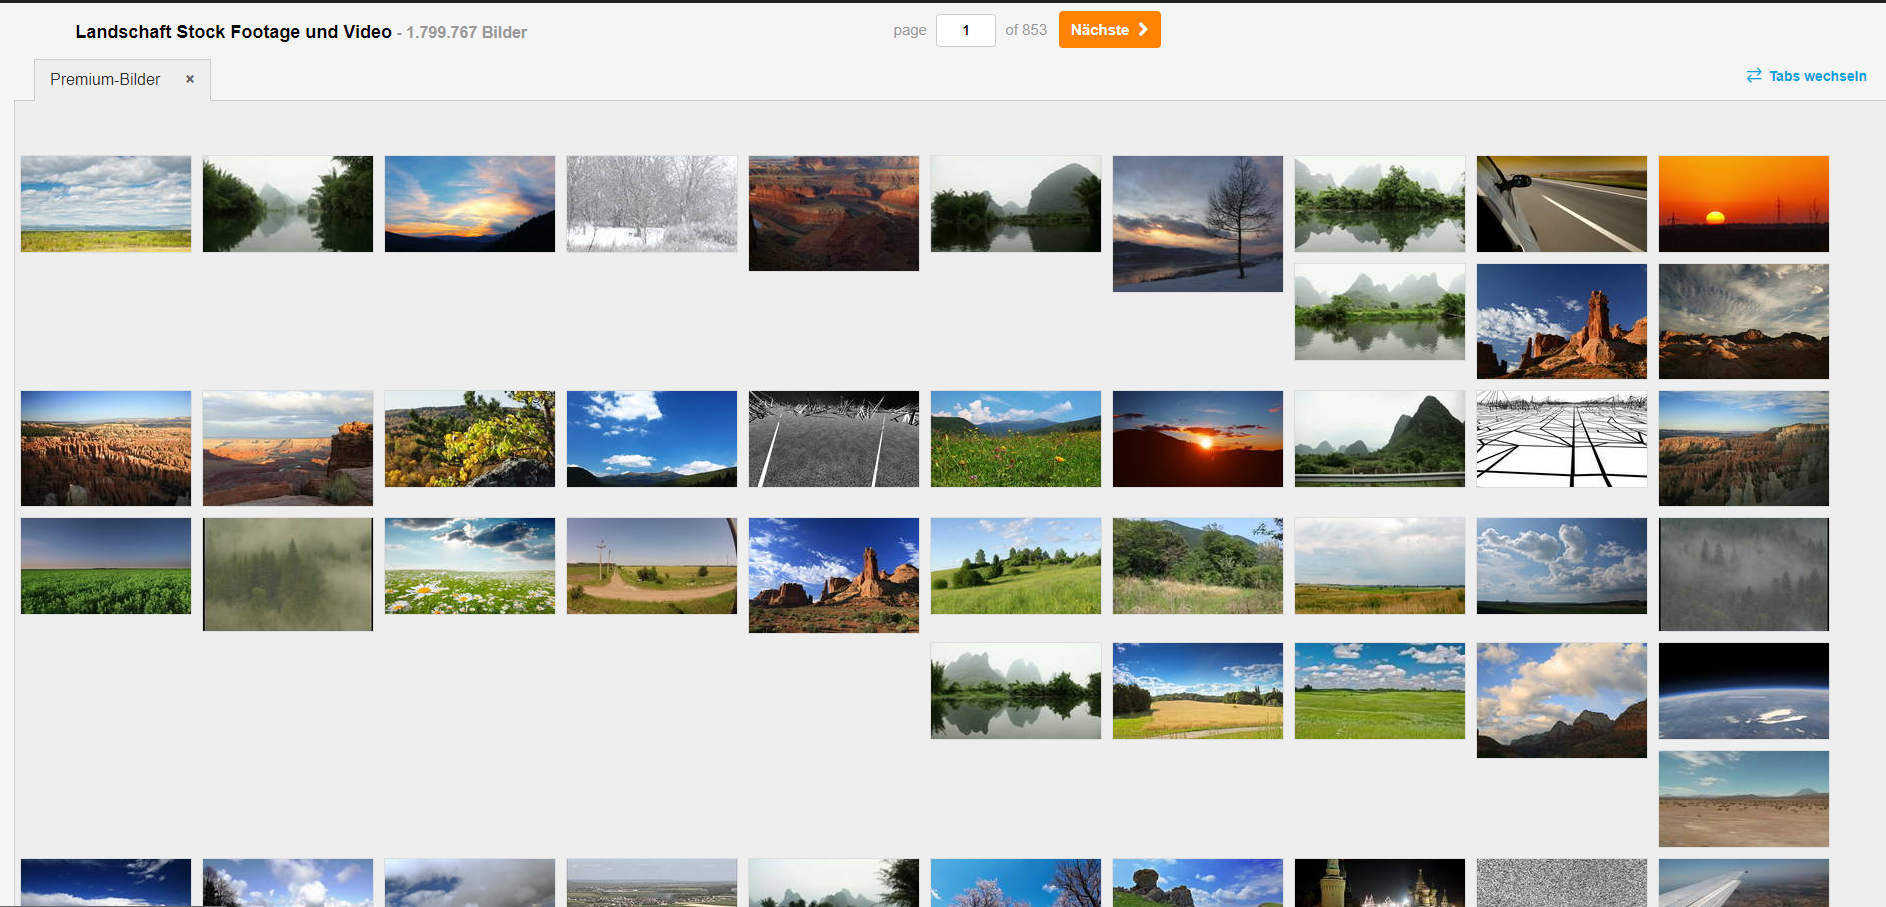This screenshot has height=907, width=1886.
Task: Select the Premium-Bilder tab
Action: 105,79
